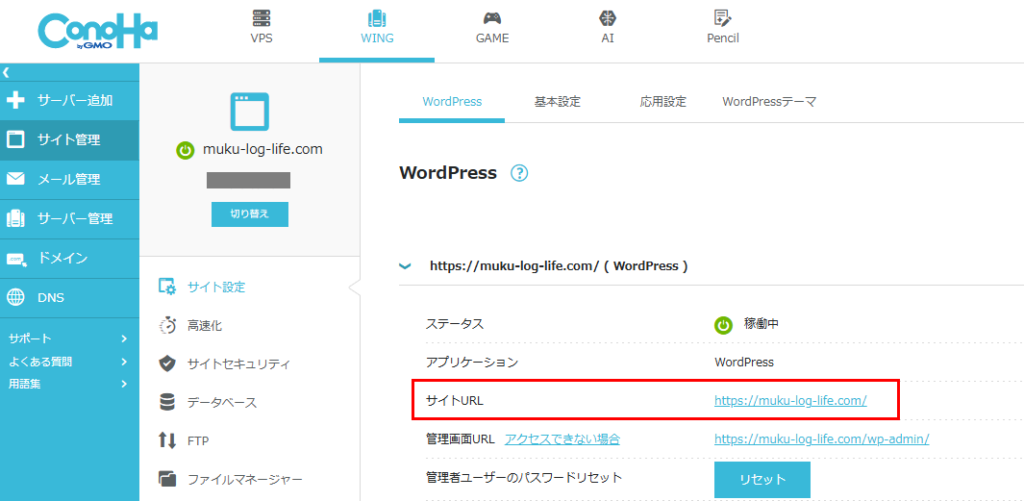Expand the サポート submenu
This screenshot has height=501, width=1024.
pyautogui.click(x=67, y=338)
